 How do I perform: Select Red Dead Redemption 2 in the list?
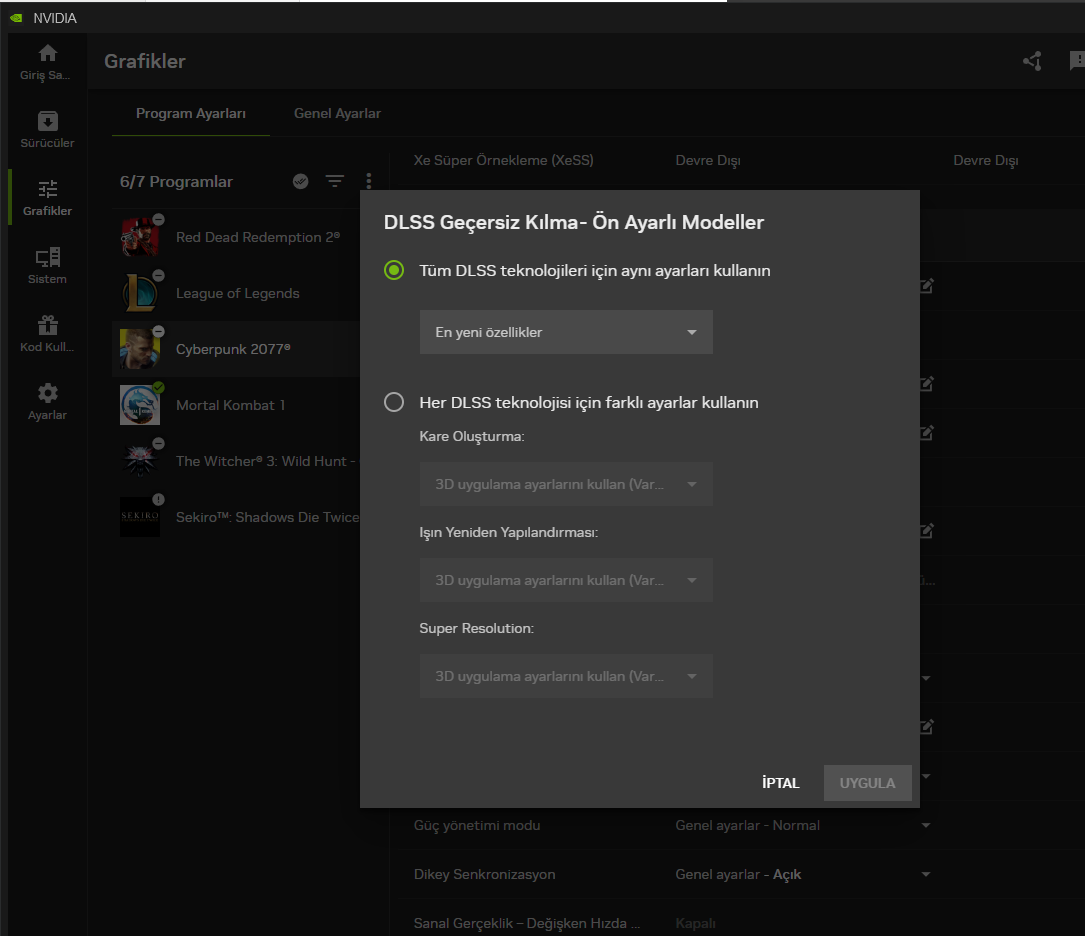click(x=236, y=237)
